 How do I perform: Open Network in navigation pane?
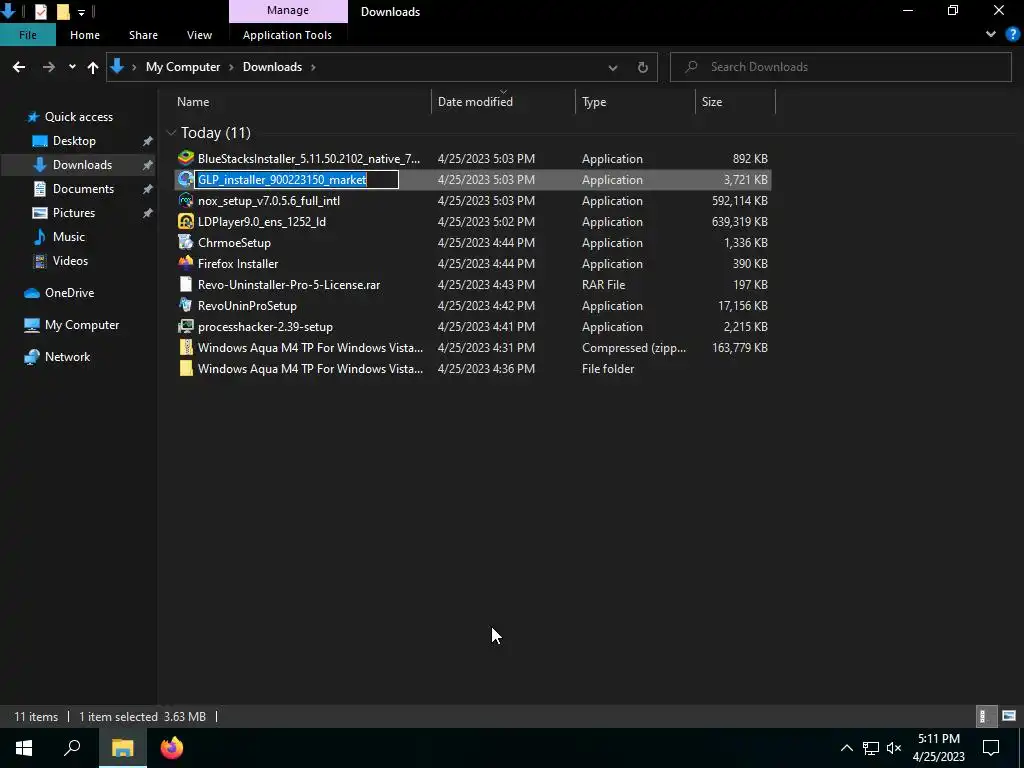click(67, 357)
